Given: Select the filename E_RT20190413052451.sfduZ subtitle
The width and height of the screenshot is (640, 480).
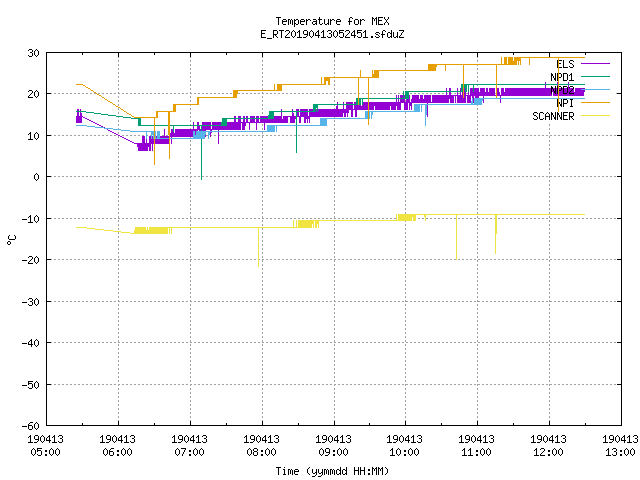Looking at the screenshot, I should [x=332, y=34].
